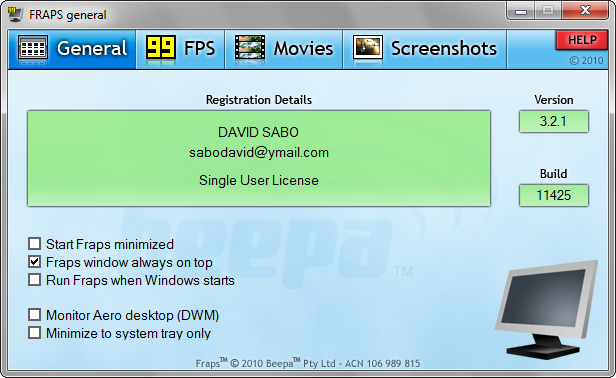Enable Run Fraps when Windows starts
616x378 pixels.
click(35, 280)
